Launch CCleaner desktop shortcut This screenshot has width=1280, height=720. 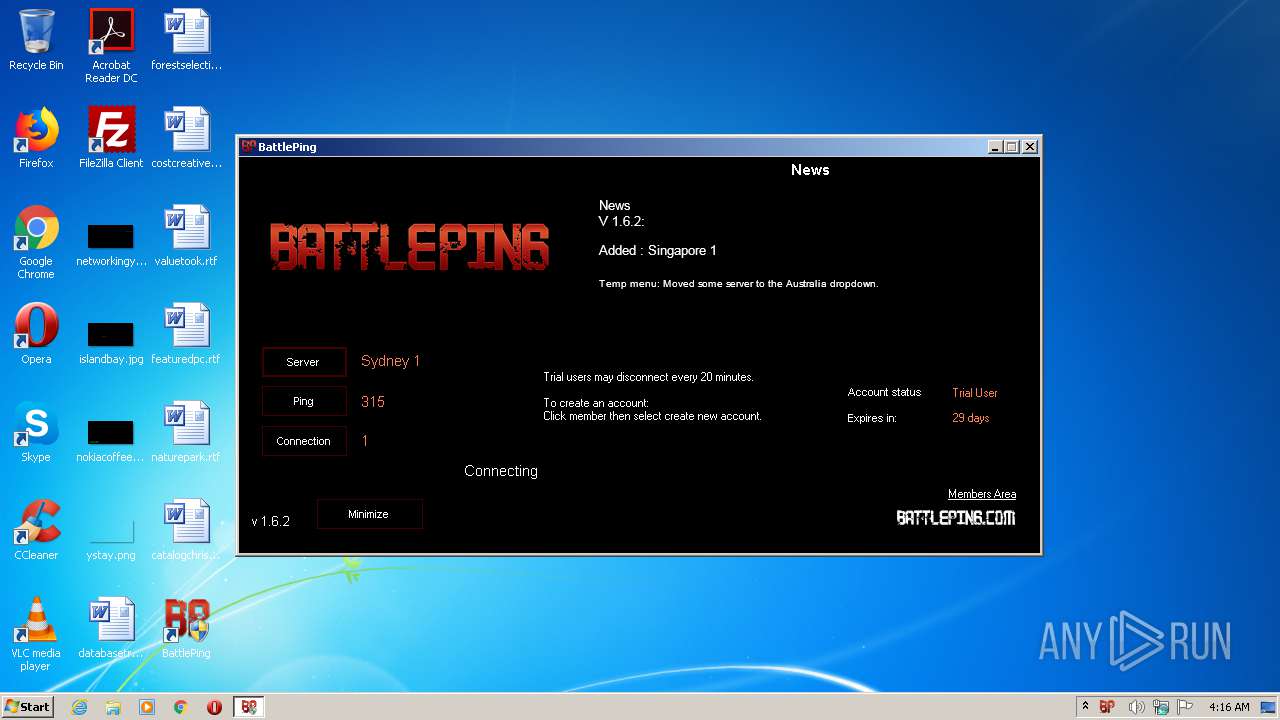tap(36, 530)
